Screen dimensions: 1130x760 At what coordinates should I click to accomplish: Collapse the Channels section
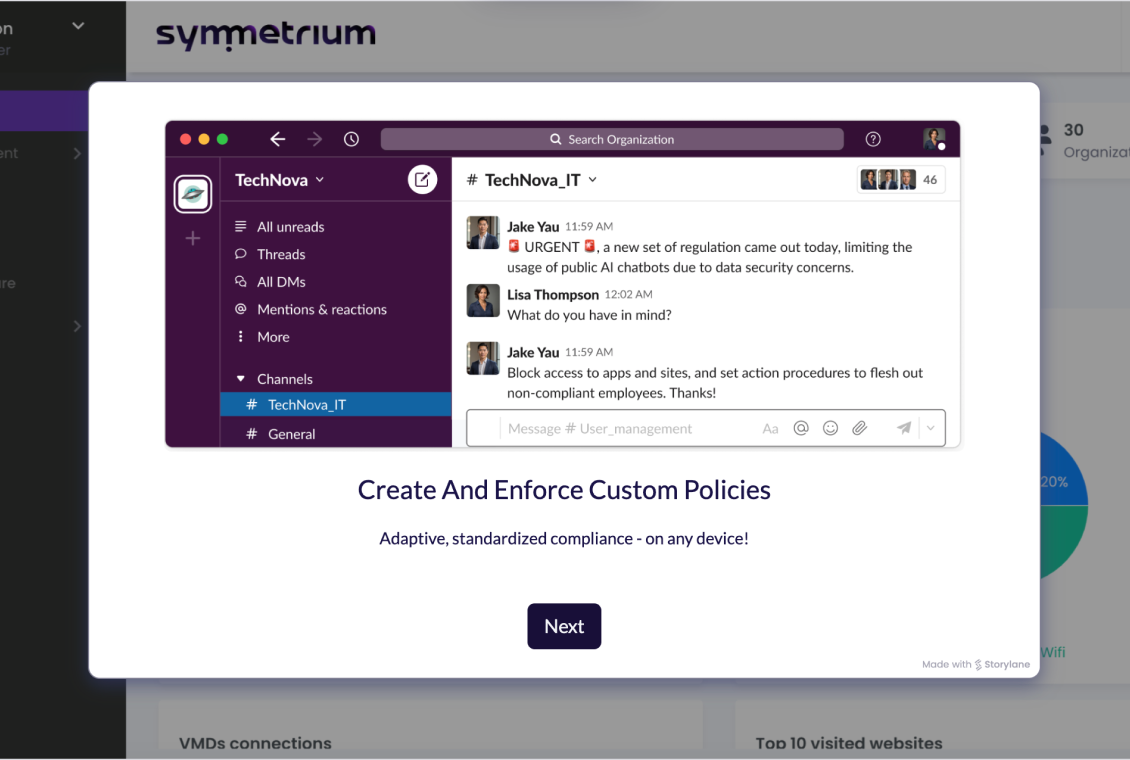click(x=241, y=378)
